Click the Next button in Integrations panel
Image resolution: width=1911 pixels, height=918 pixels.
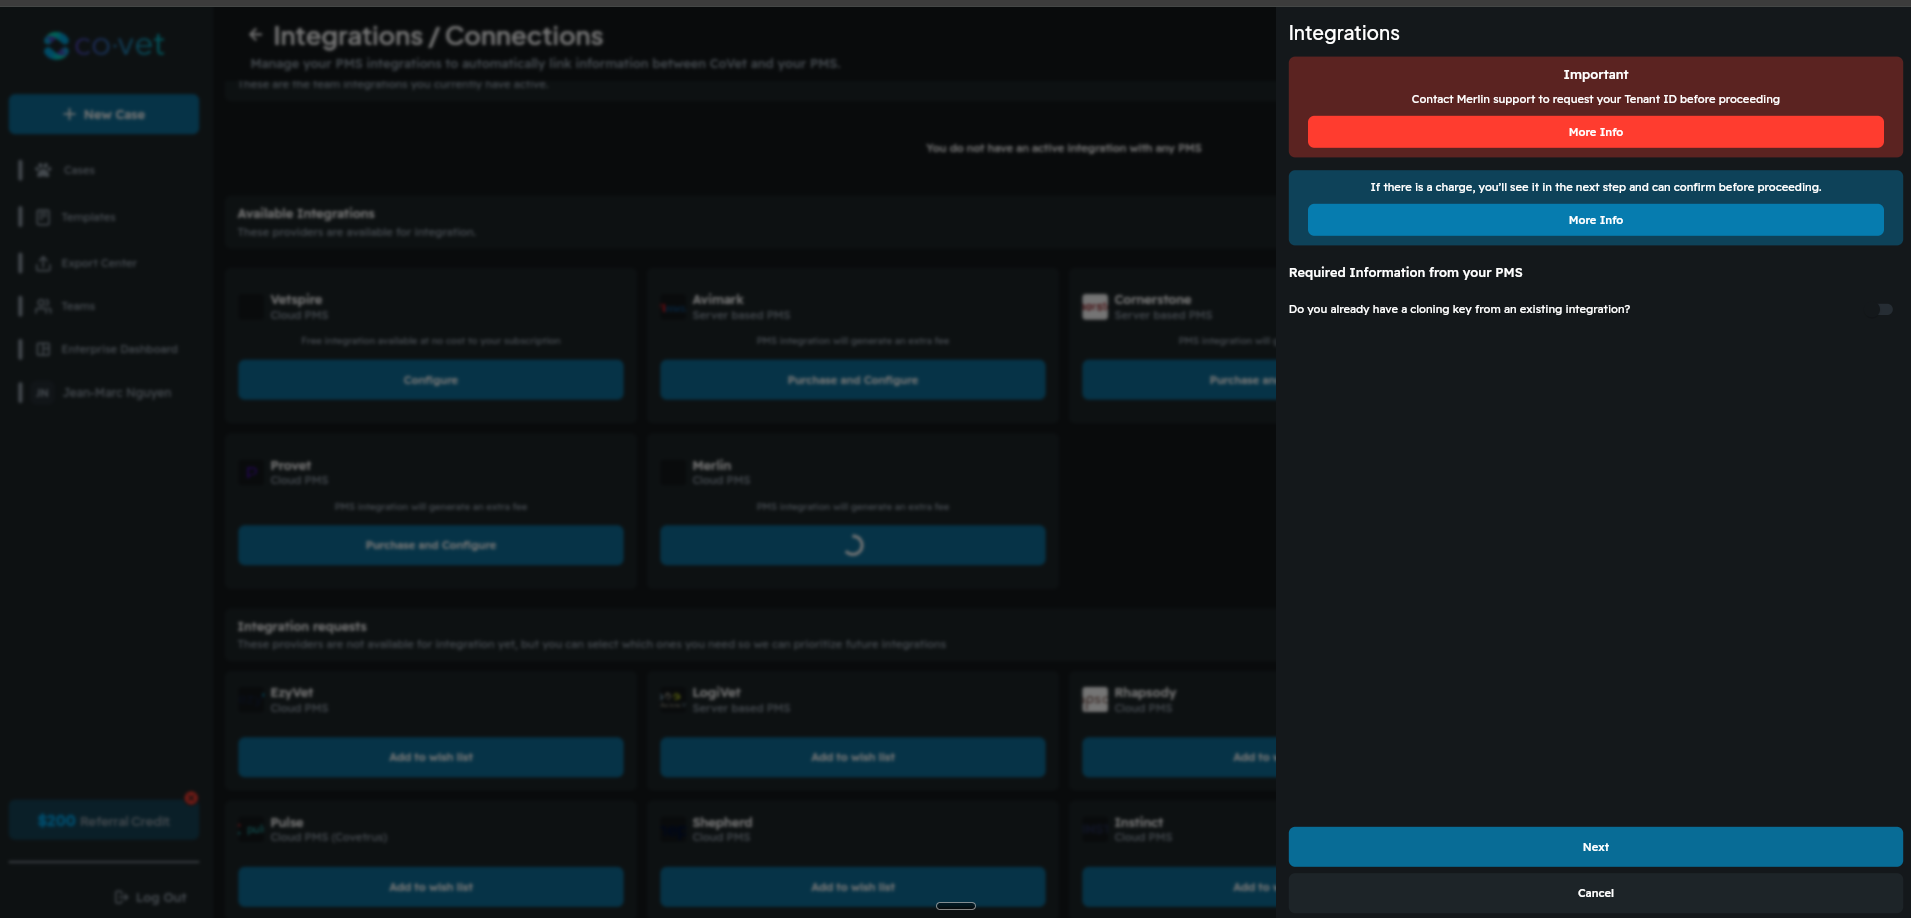point(1595,847)
